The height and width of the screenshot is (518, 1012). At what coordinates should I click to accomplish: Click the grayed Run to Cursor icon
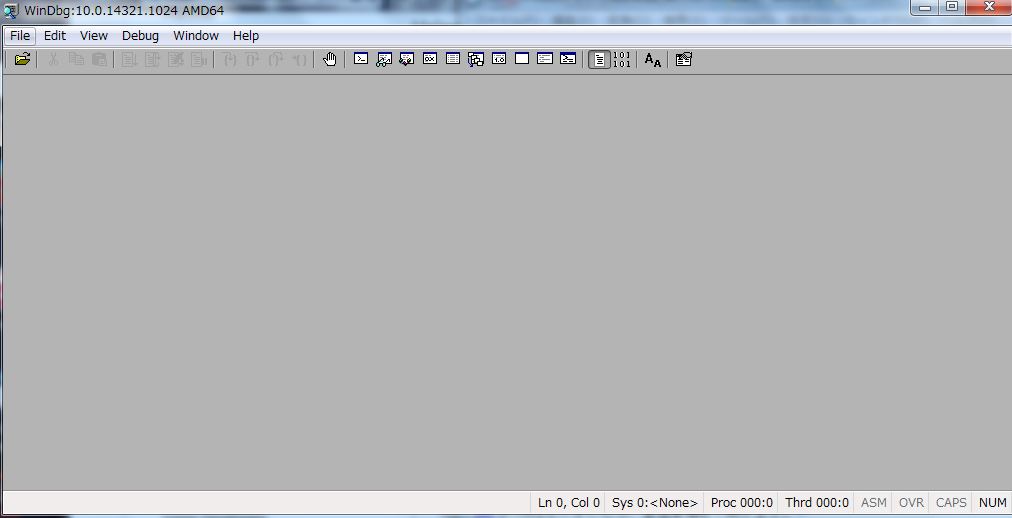(x=299, y=59)
